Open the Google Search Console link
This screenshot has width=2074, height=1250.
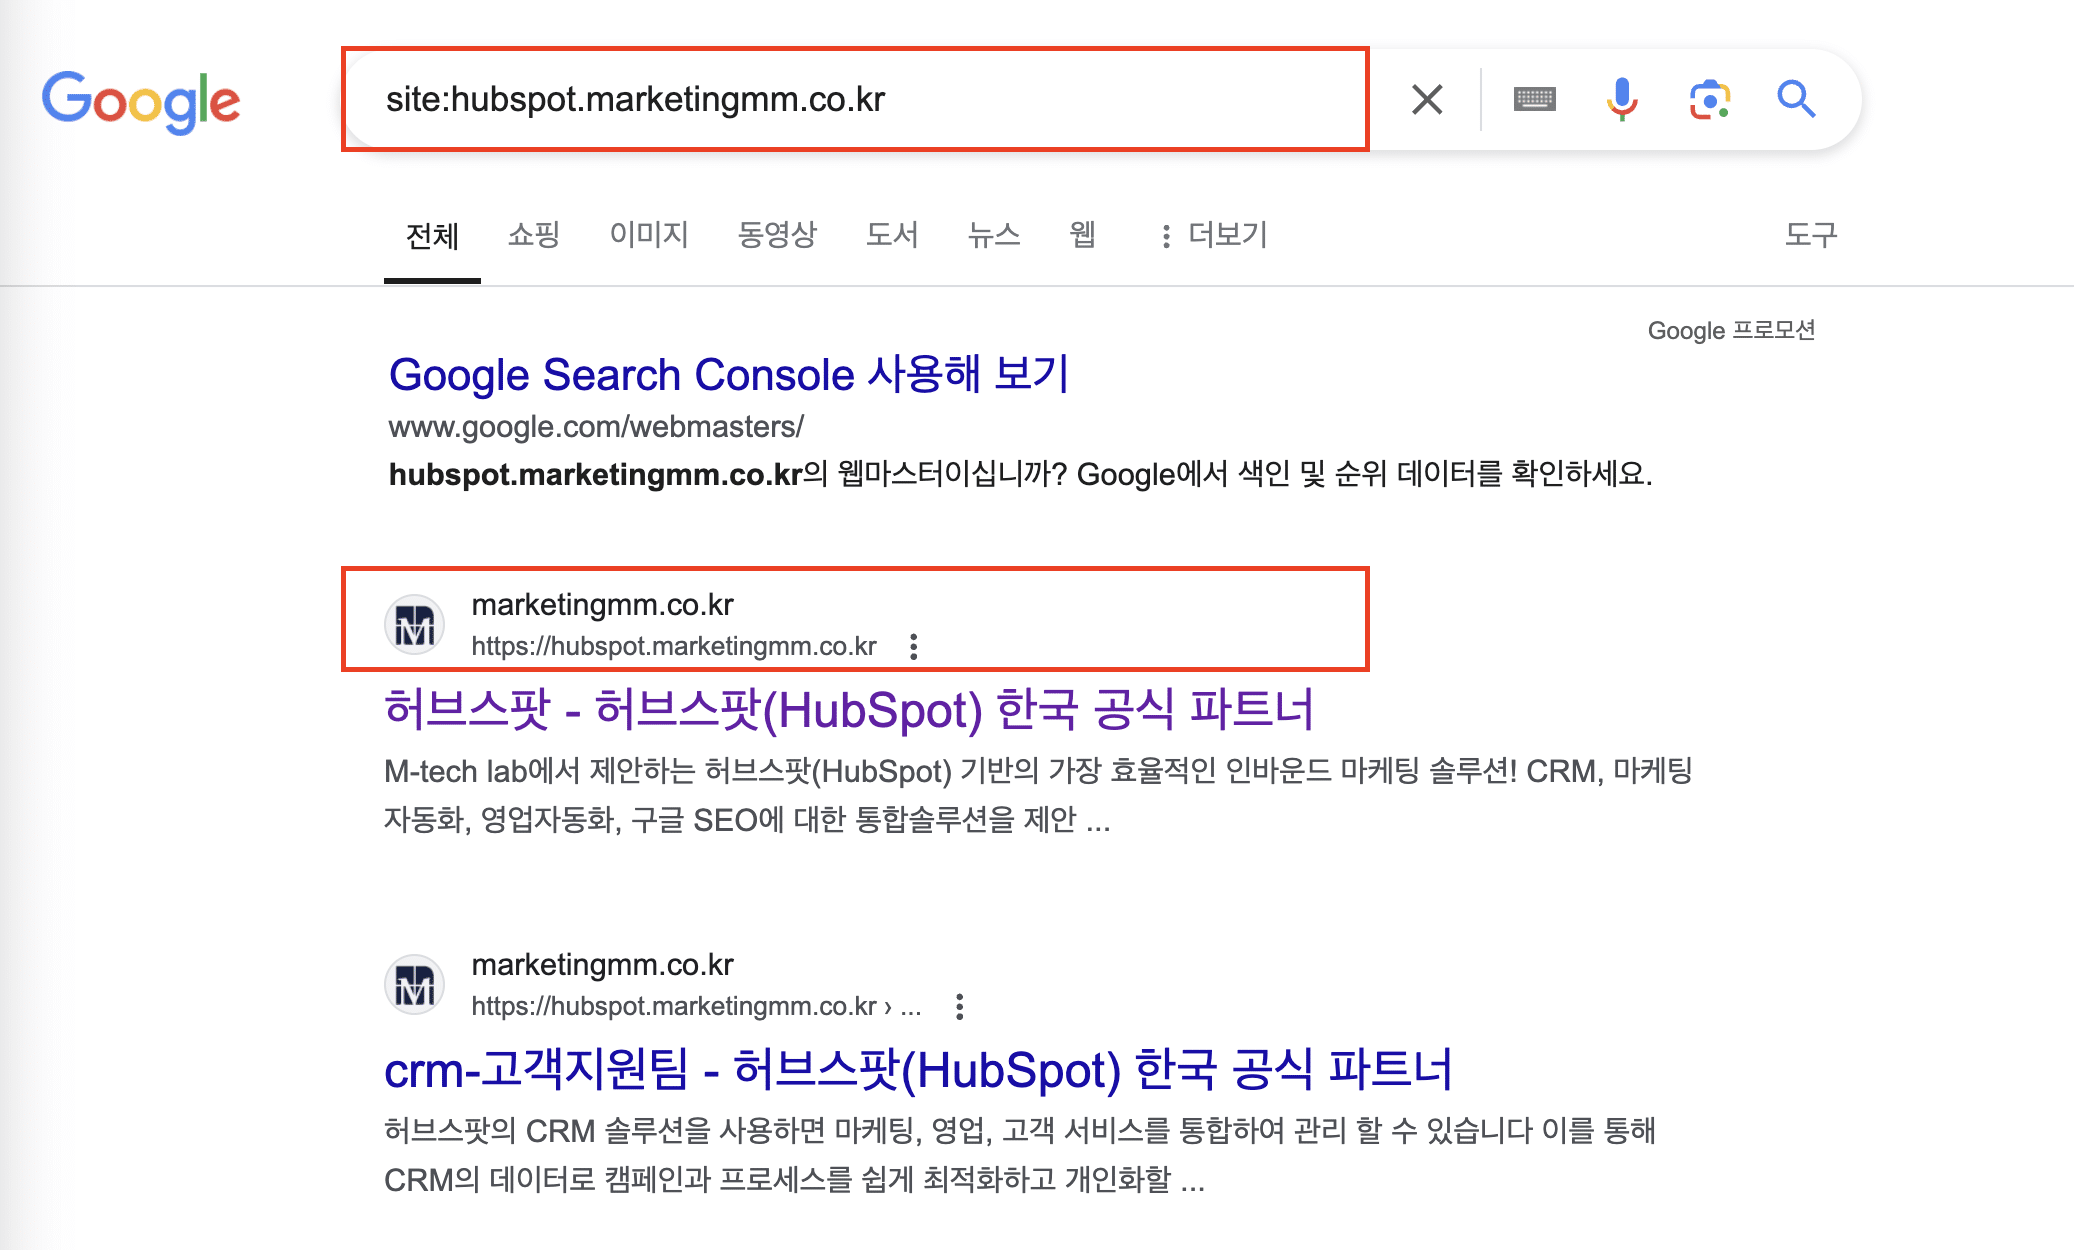[x=728, y=375]
